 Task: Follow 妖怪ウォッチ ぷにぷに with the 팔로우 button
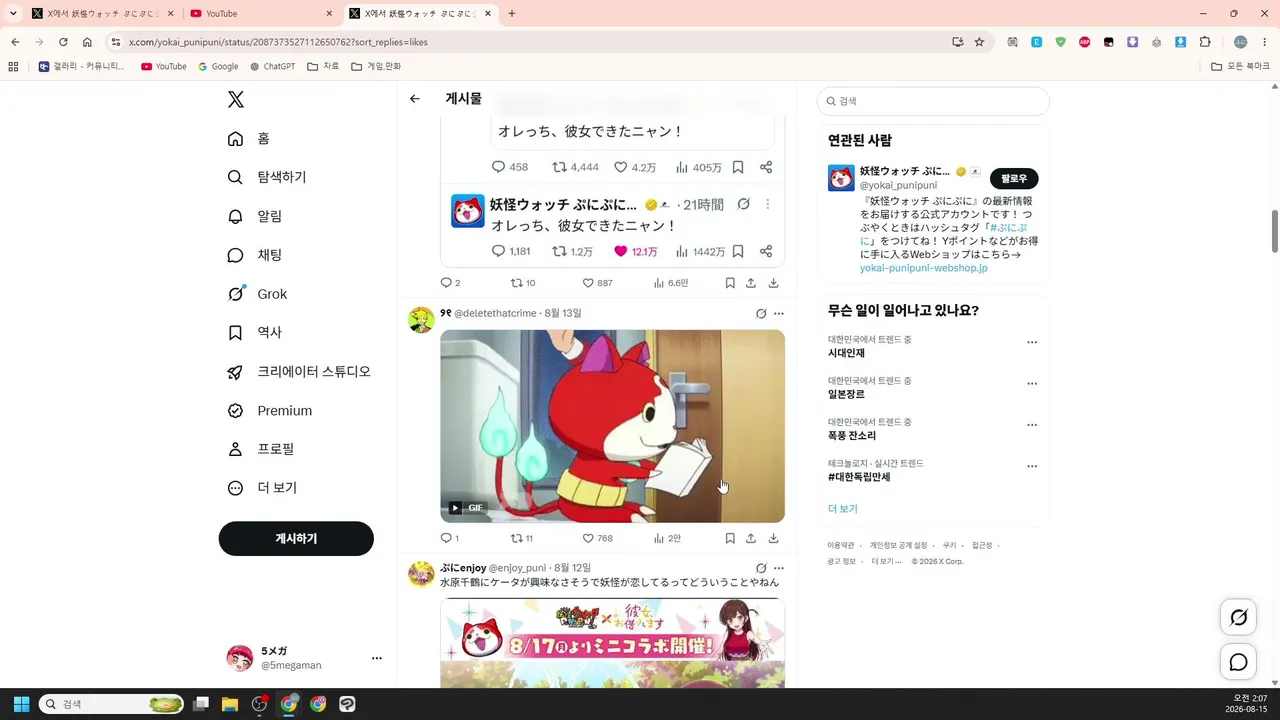pyautogui.click(x=1014, y=178)
